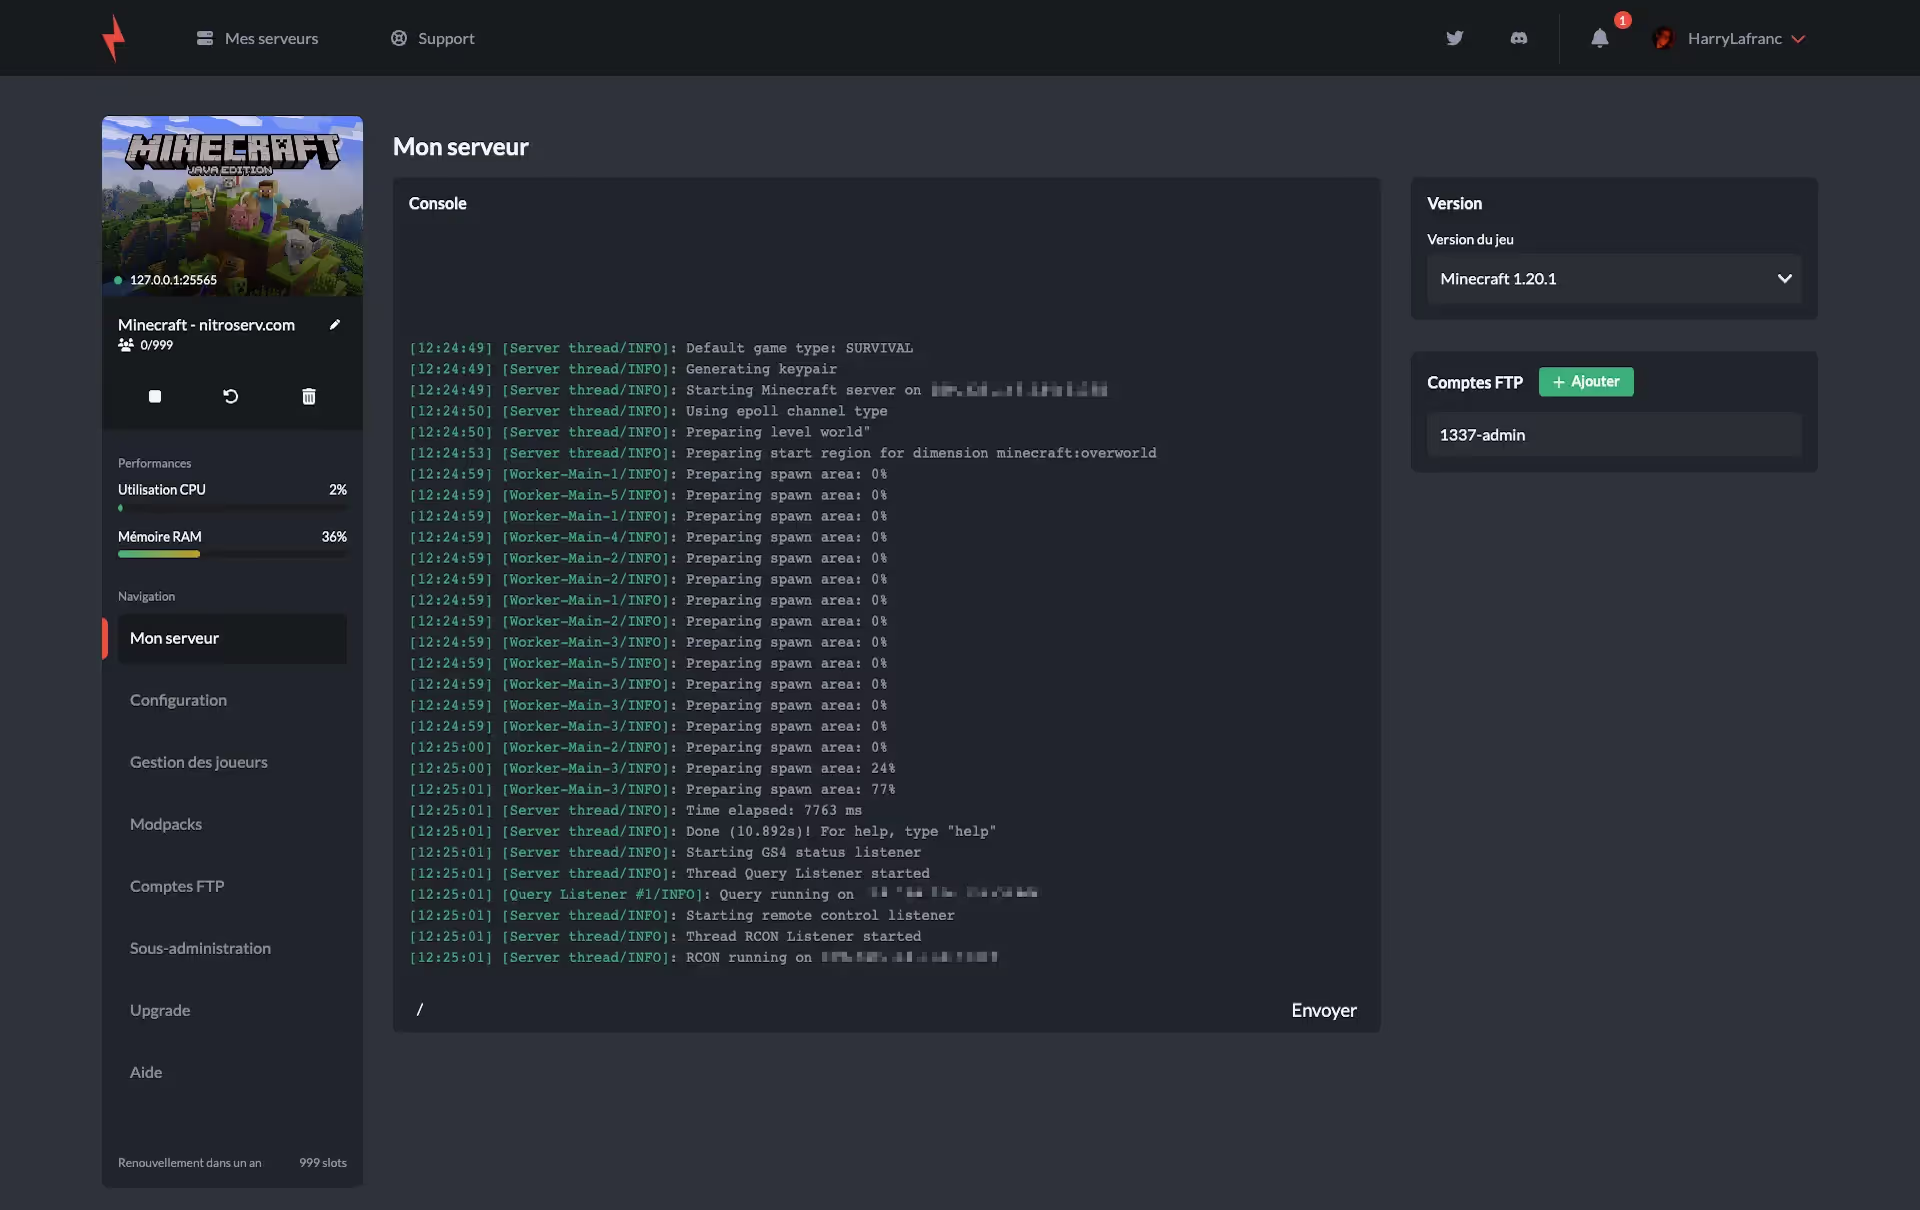Select the 1337-admin FTP account
1920x1210 pixels.
(1614, 435)
